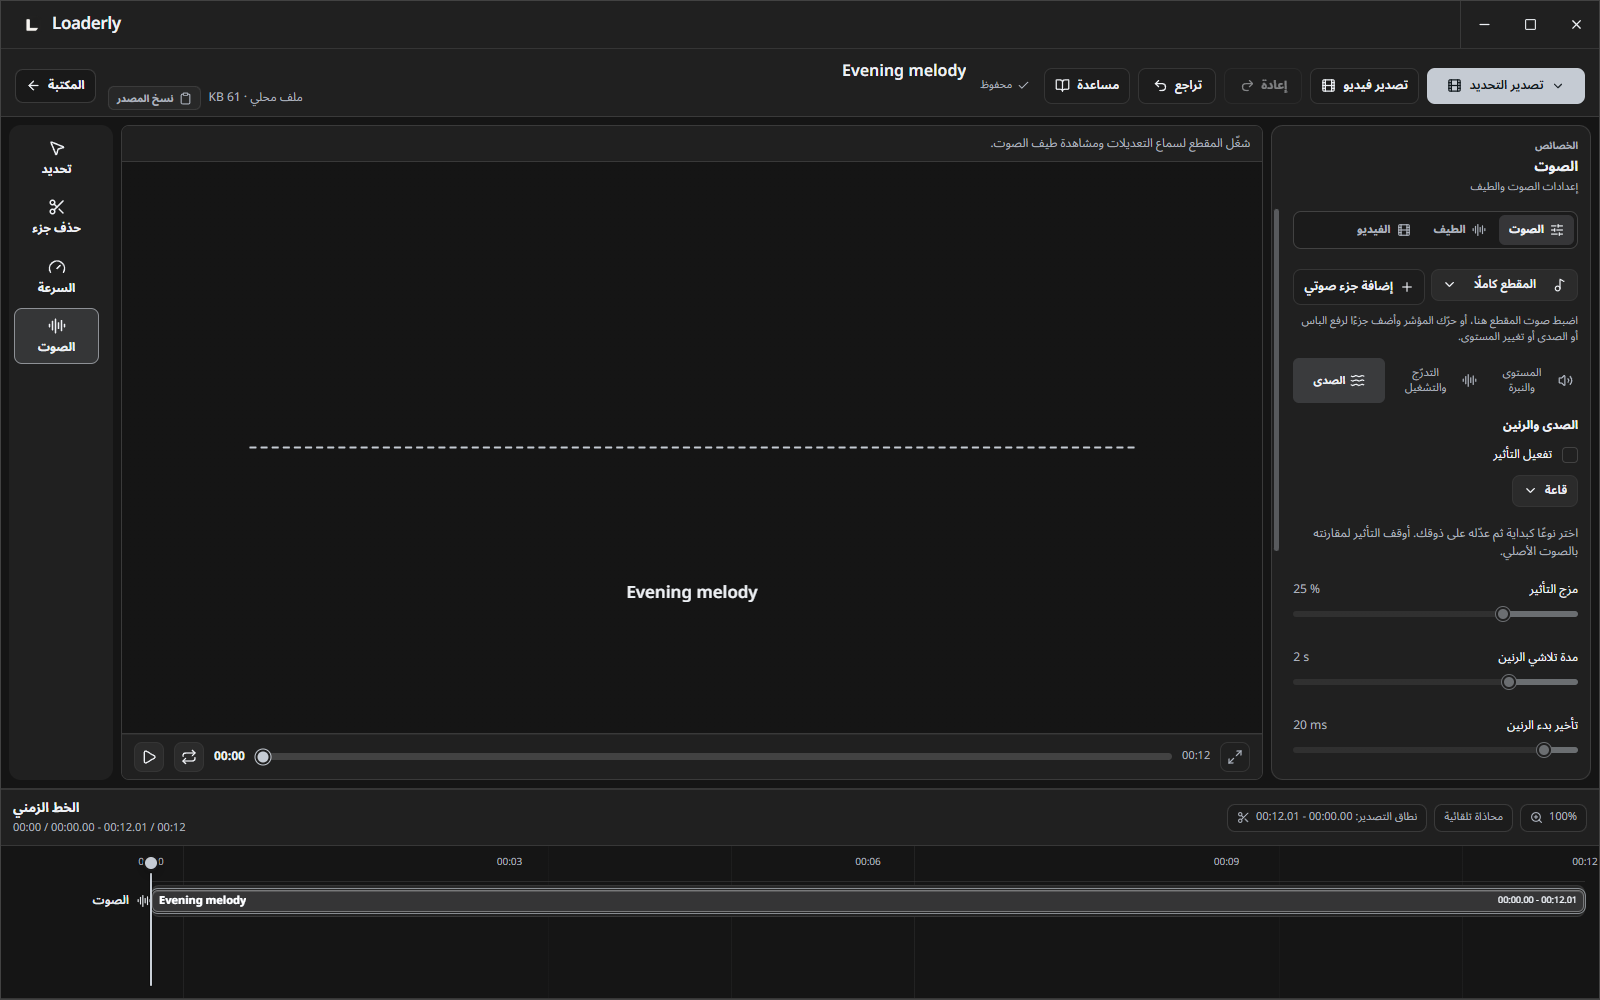Click the تراجع undo button
The width and height of the screenshot is (1600, 1000).
[1177, 86]
